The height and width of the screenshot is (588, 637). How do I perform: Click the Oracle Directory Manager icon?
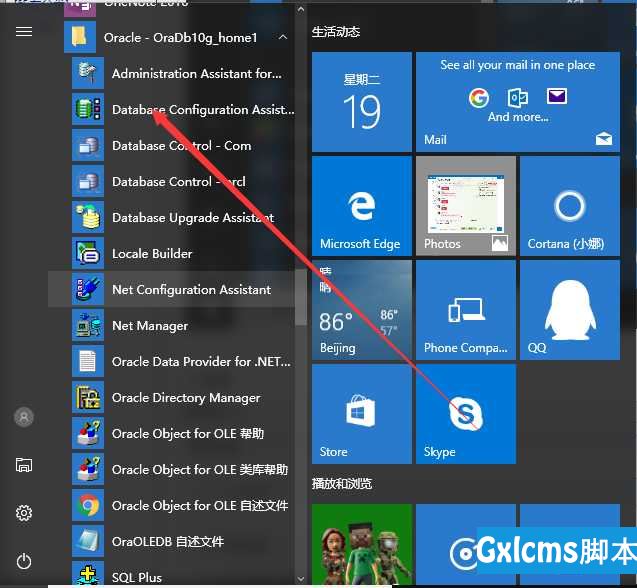point(88,397)
